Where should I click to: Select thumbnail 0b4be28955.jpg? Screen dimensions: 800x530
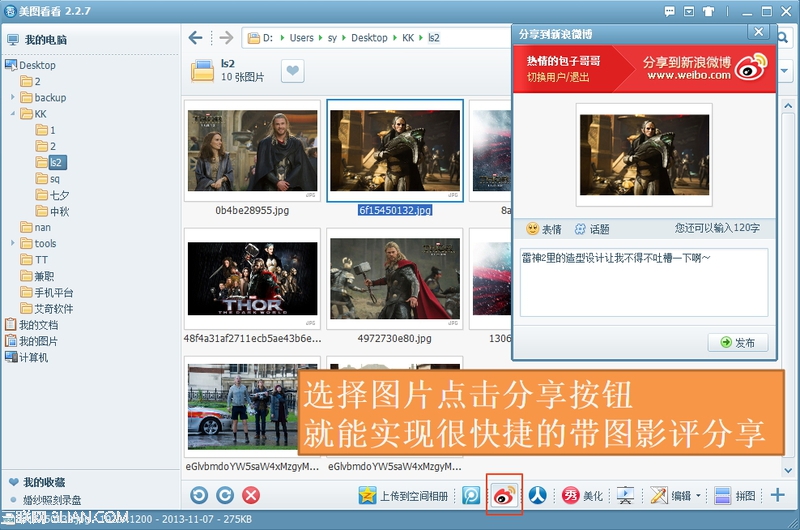(x=252, y=150)
